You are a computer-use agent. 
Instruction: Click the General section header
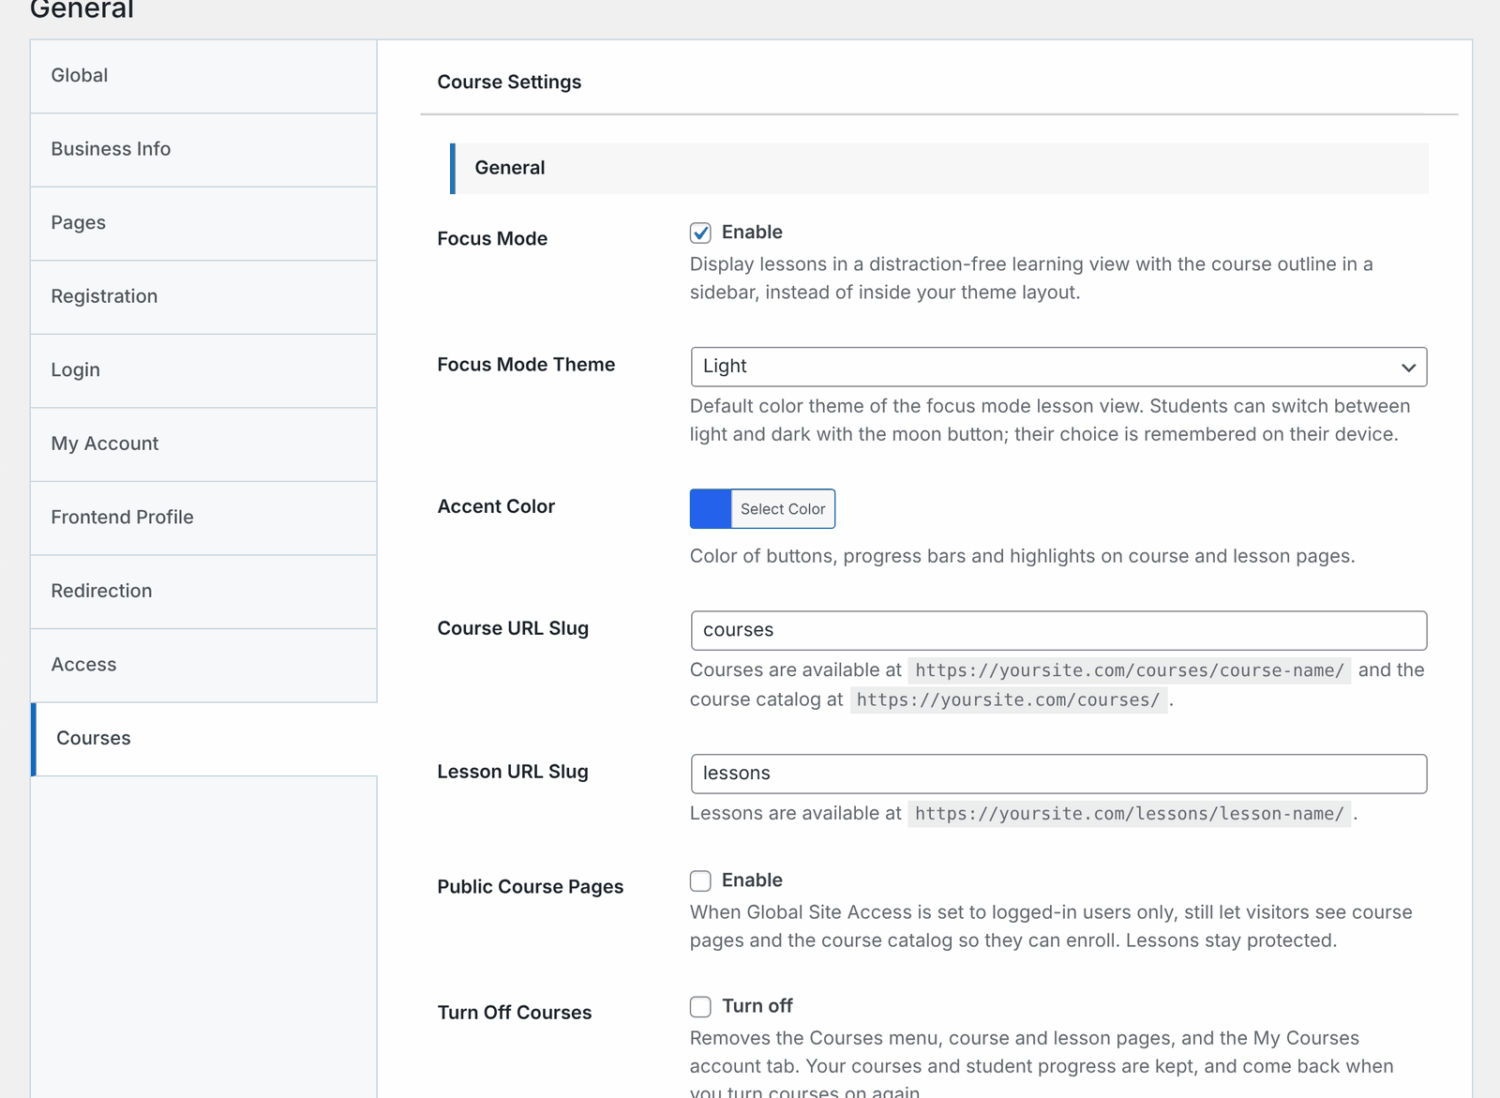tap(940, 168)
